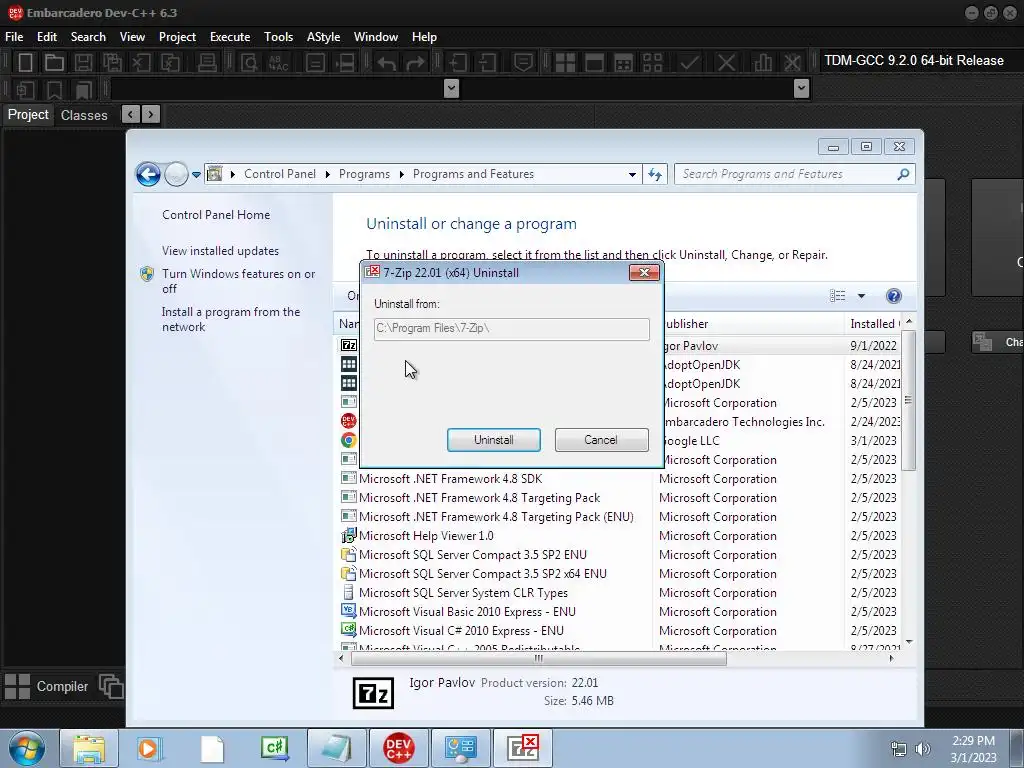Image resolution: width=1024 pixels, height=768 pixels.
Task: Open the Execute menu
Action: 230,37
